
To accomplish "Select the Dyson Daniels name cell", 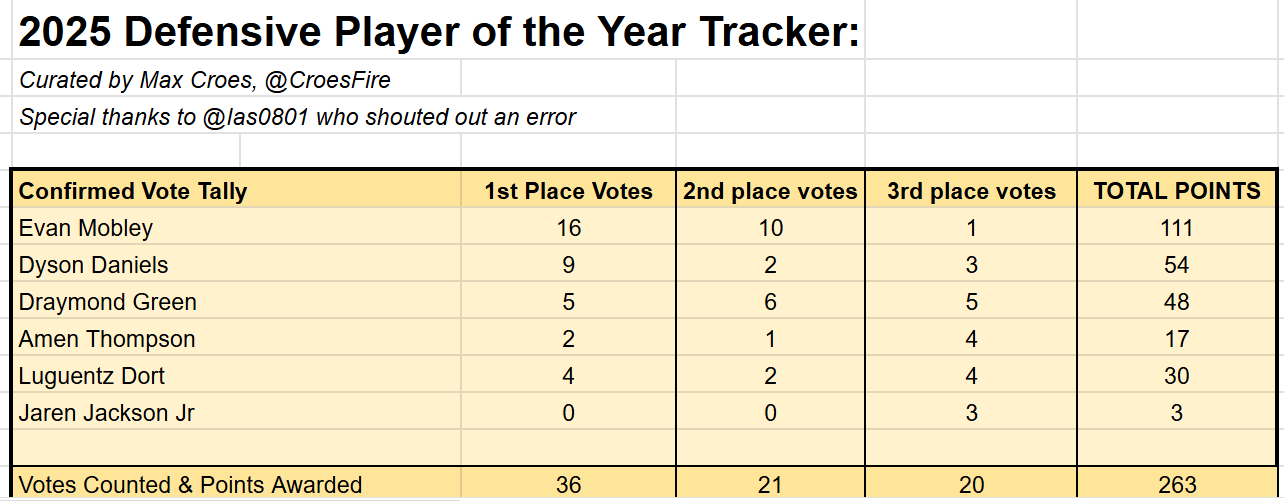I will (x=237, y=265).
